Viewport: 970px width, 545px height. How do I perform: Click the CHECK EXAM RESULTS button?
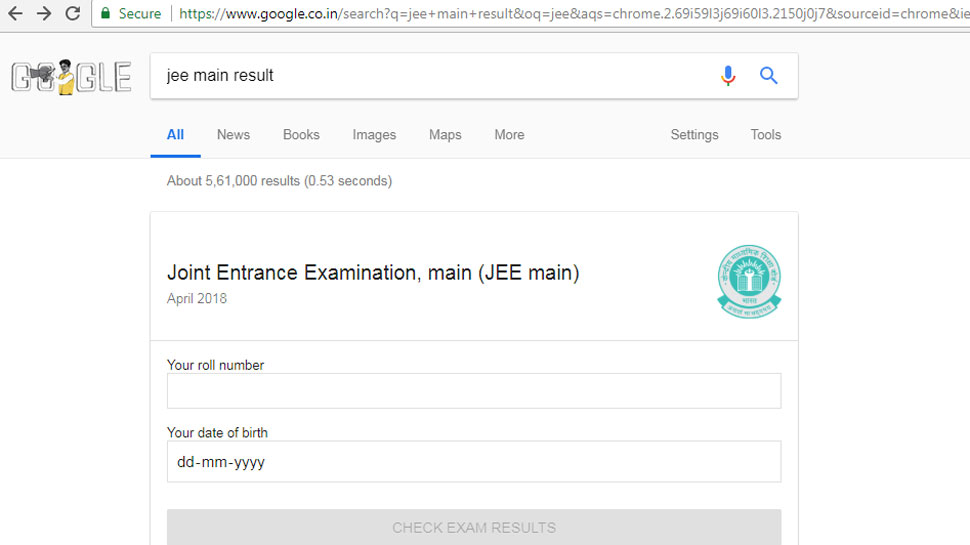point(474,527)
